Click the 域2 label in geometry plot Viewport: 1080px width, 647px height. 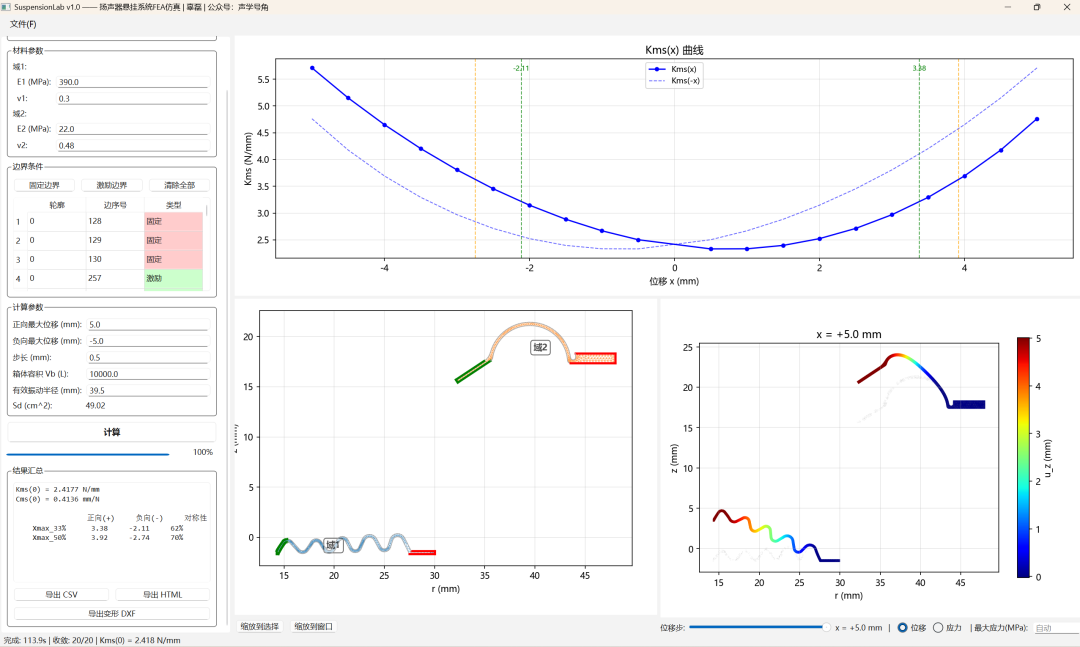540,347
